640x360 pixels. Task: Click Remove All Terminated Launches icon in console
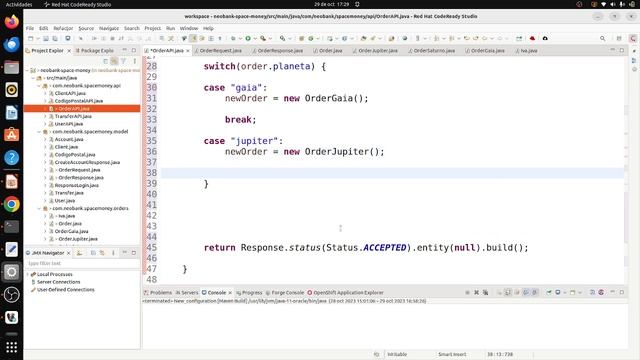point(485,293)
